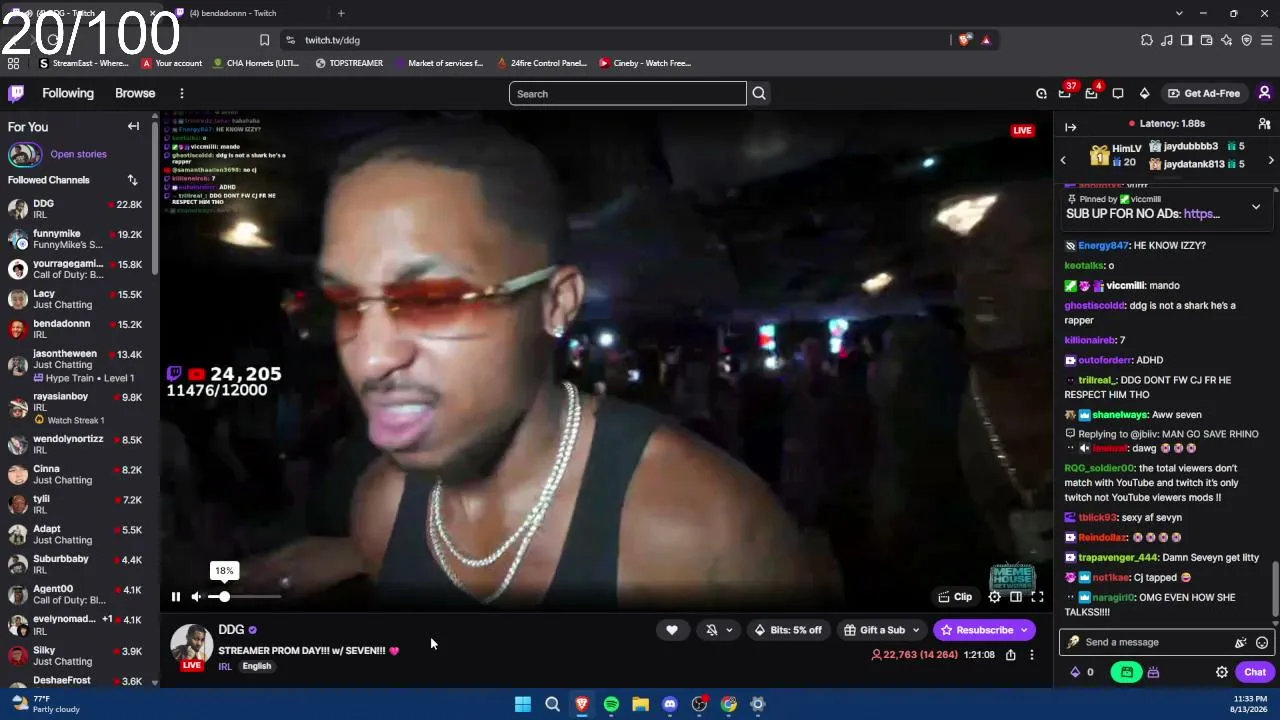Open File Explorer from the taskbar
The height and width of the screenshot is (720, 1280).
coord(640,704)
